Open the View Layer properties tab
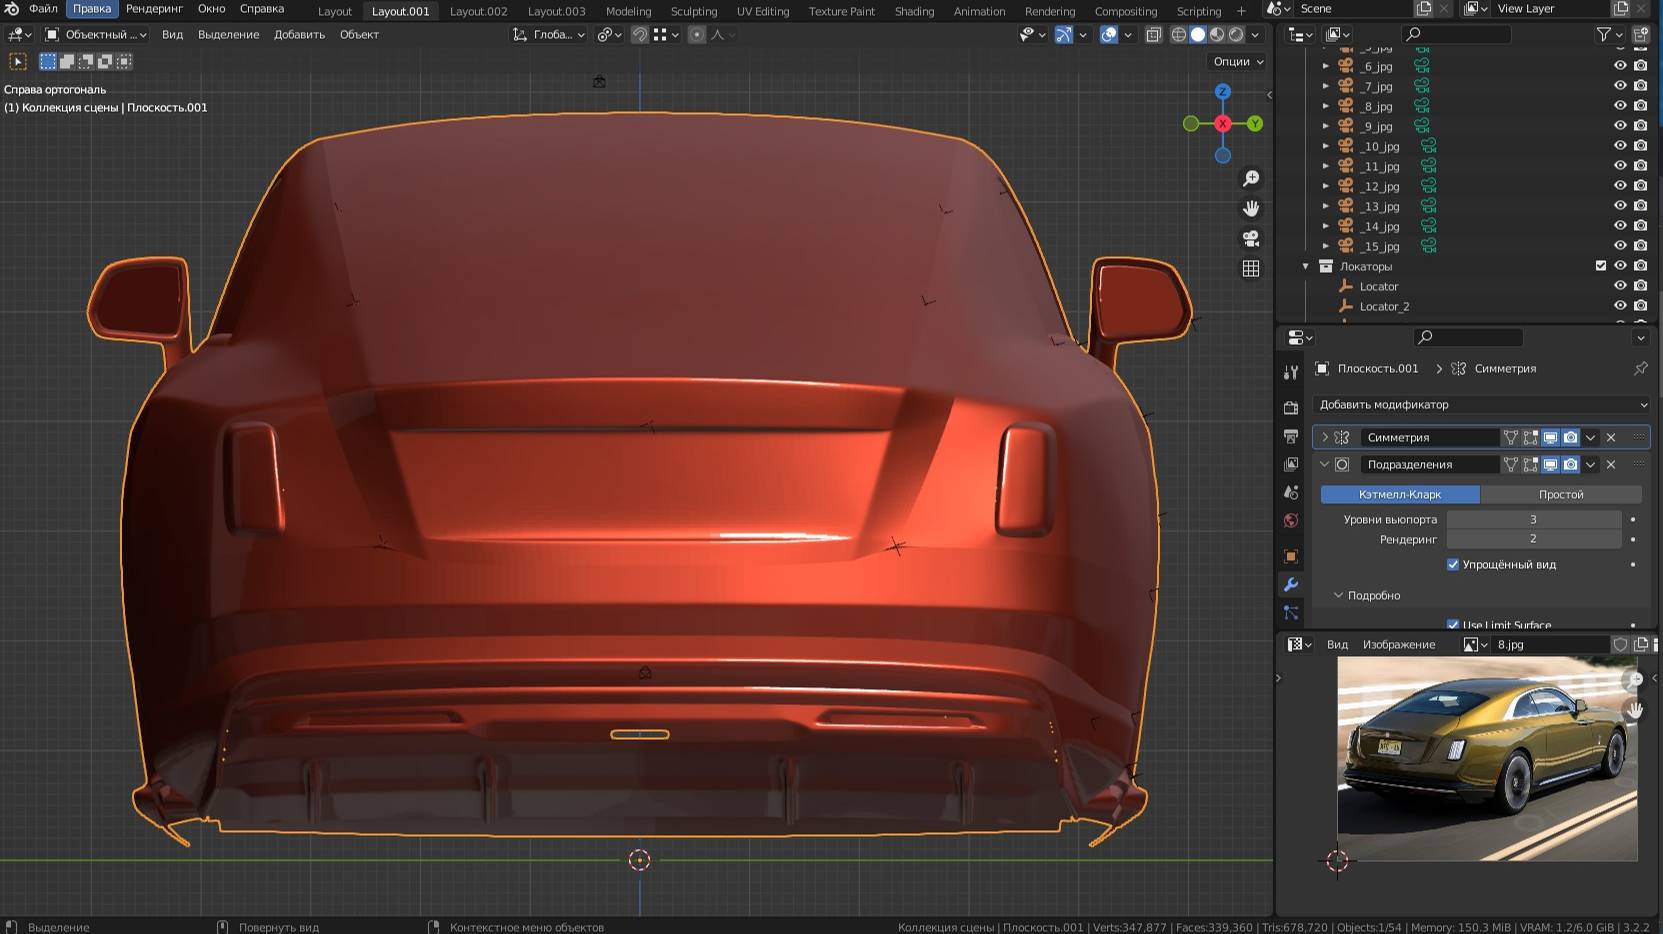The width and height of the screenshot is (1663, 934). click(x=1291, y=464)
